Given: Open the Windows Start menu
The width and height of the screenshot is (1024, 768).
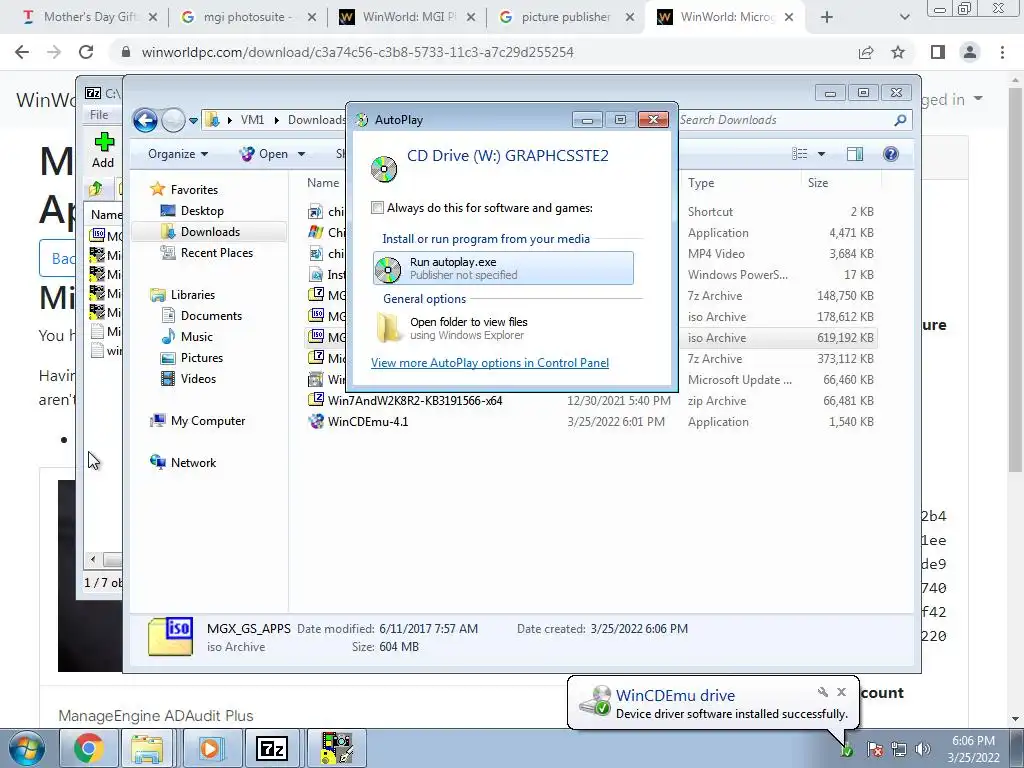Looking at the screenshot, I should pyautogui.click(x=26, y=748).
